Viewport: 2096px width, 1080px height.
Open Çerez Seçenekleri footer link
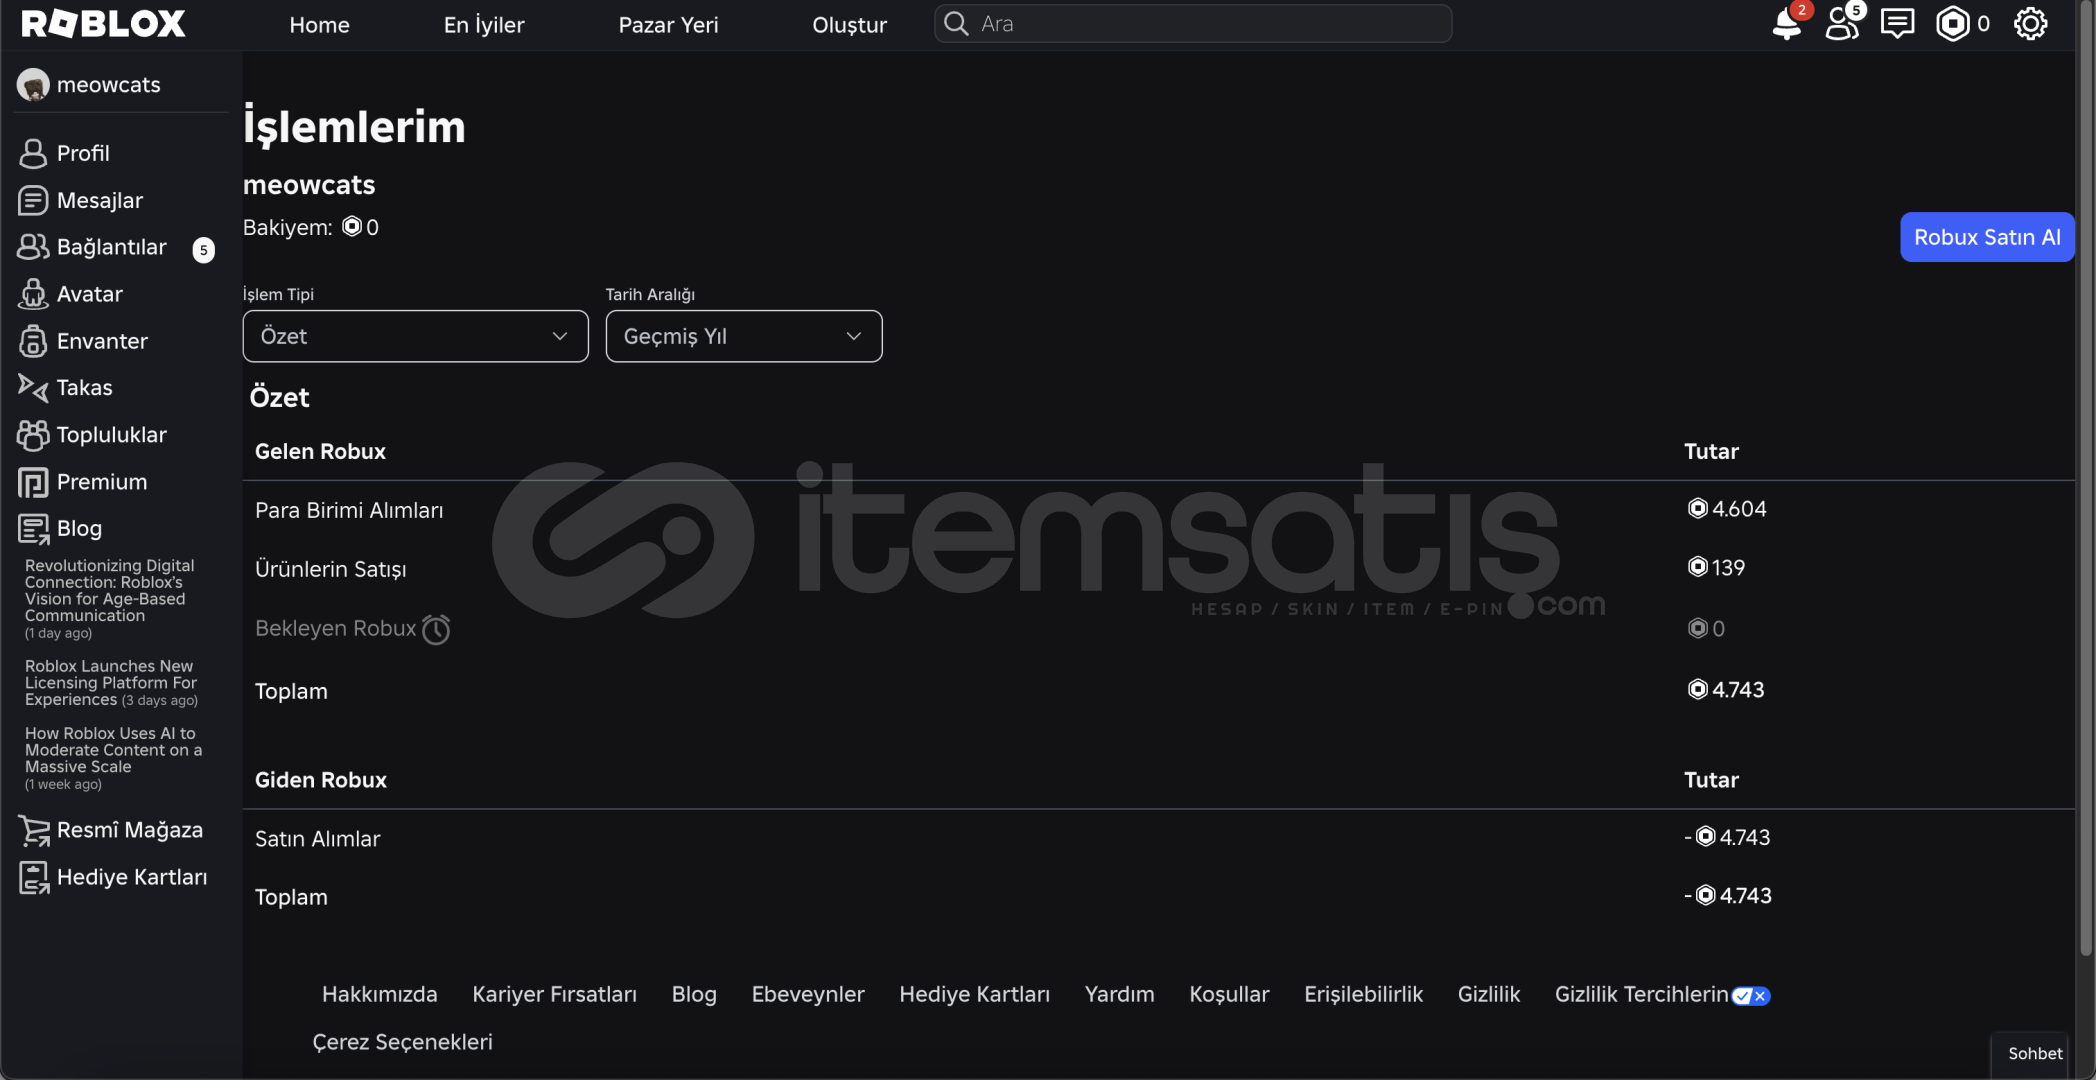tap(402, 1042)
